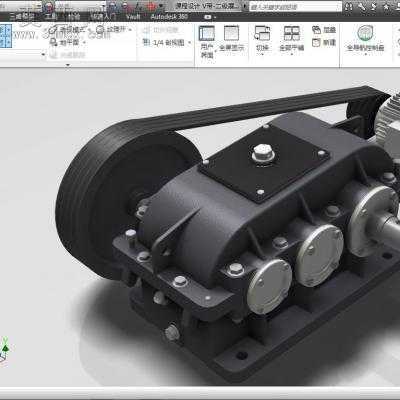The width and height of the screenshot is (400, 400).
Task: Click the document title in the title bar
Action: click(208, 6)
